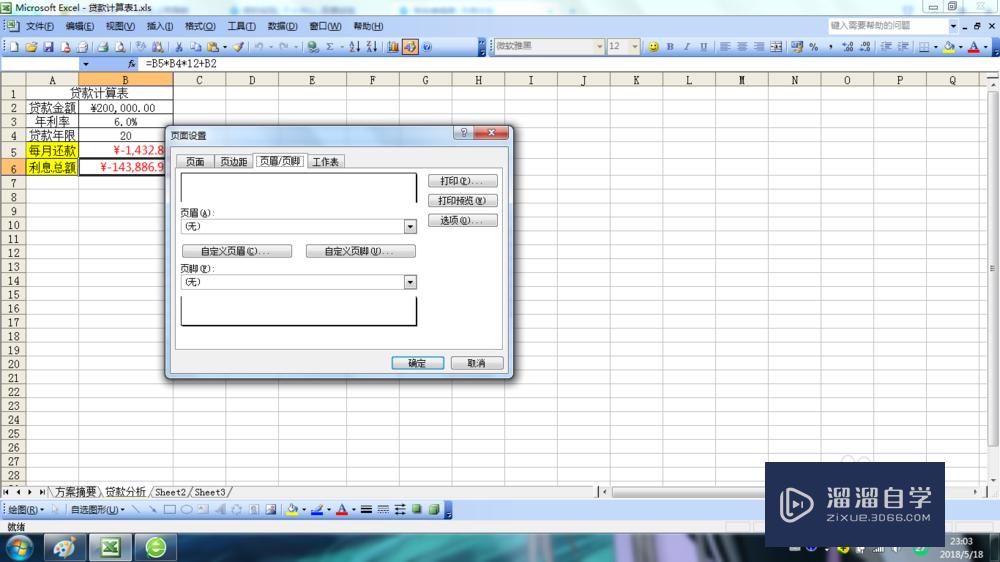Click the Copy icon in toolbar
The width and height of the screenshot is (1000, 562).
pyautogui.click(x=196, y=47)
